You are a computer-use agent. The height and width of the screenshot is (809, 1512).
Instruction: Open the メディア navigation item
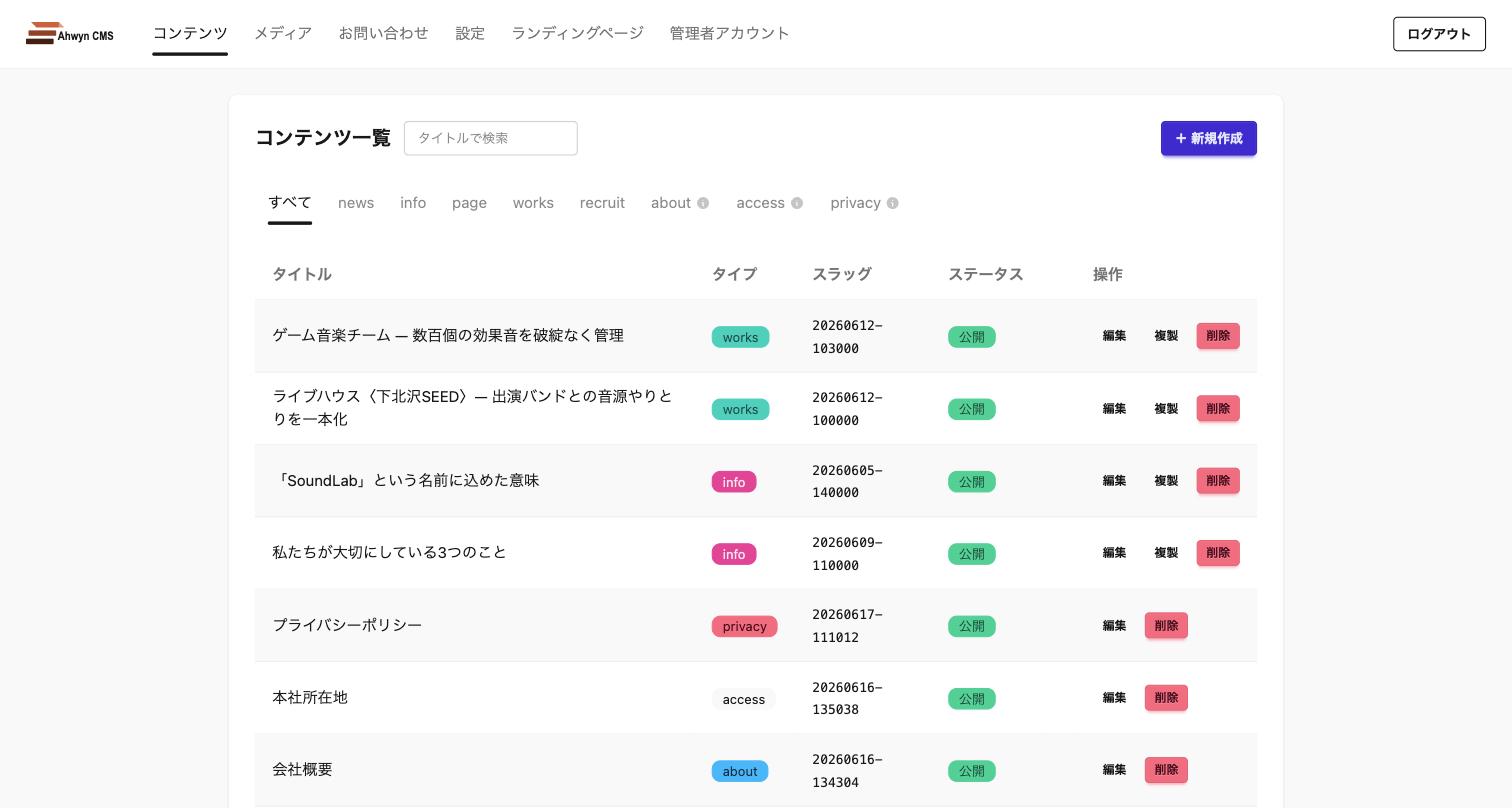(283, 33)
